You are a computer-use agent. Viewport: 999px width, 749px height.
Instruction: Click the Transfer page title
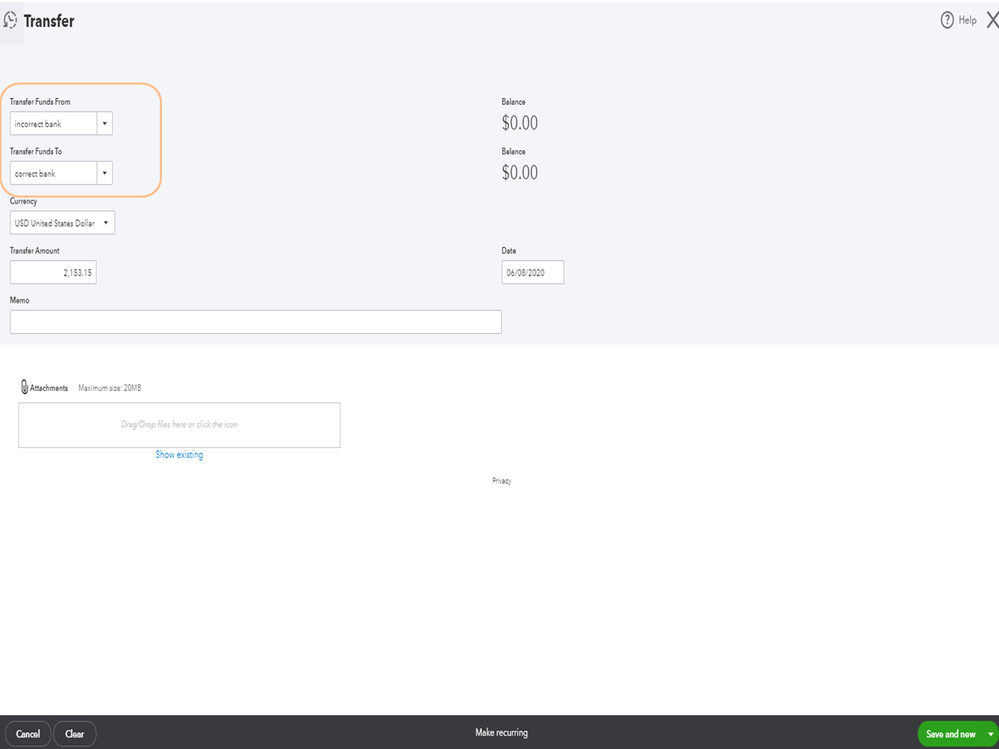[x=49, y=21]
